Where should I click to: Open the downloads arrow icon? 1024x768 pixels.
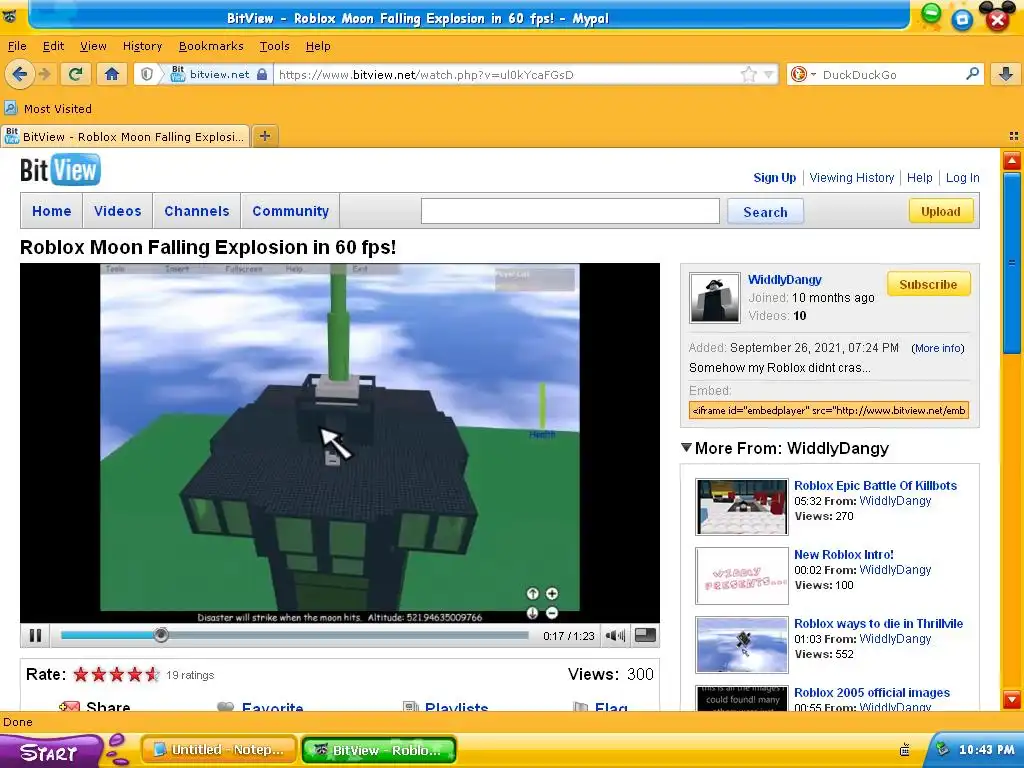coord(1006,74)
